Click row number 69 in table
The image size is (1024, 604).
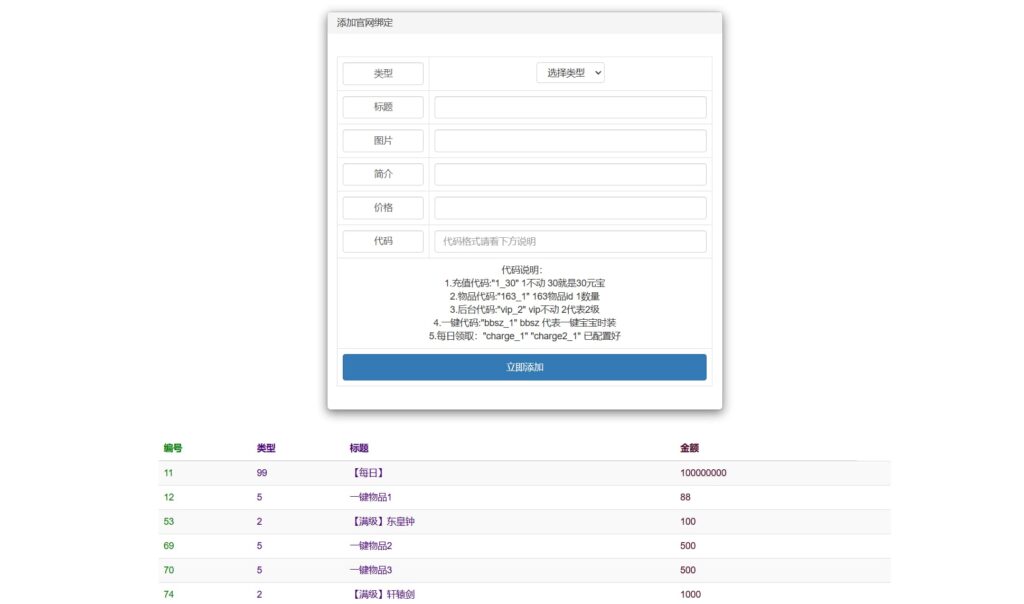pos(170,546)
